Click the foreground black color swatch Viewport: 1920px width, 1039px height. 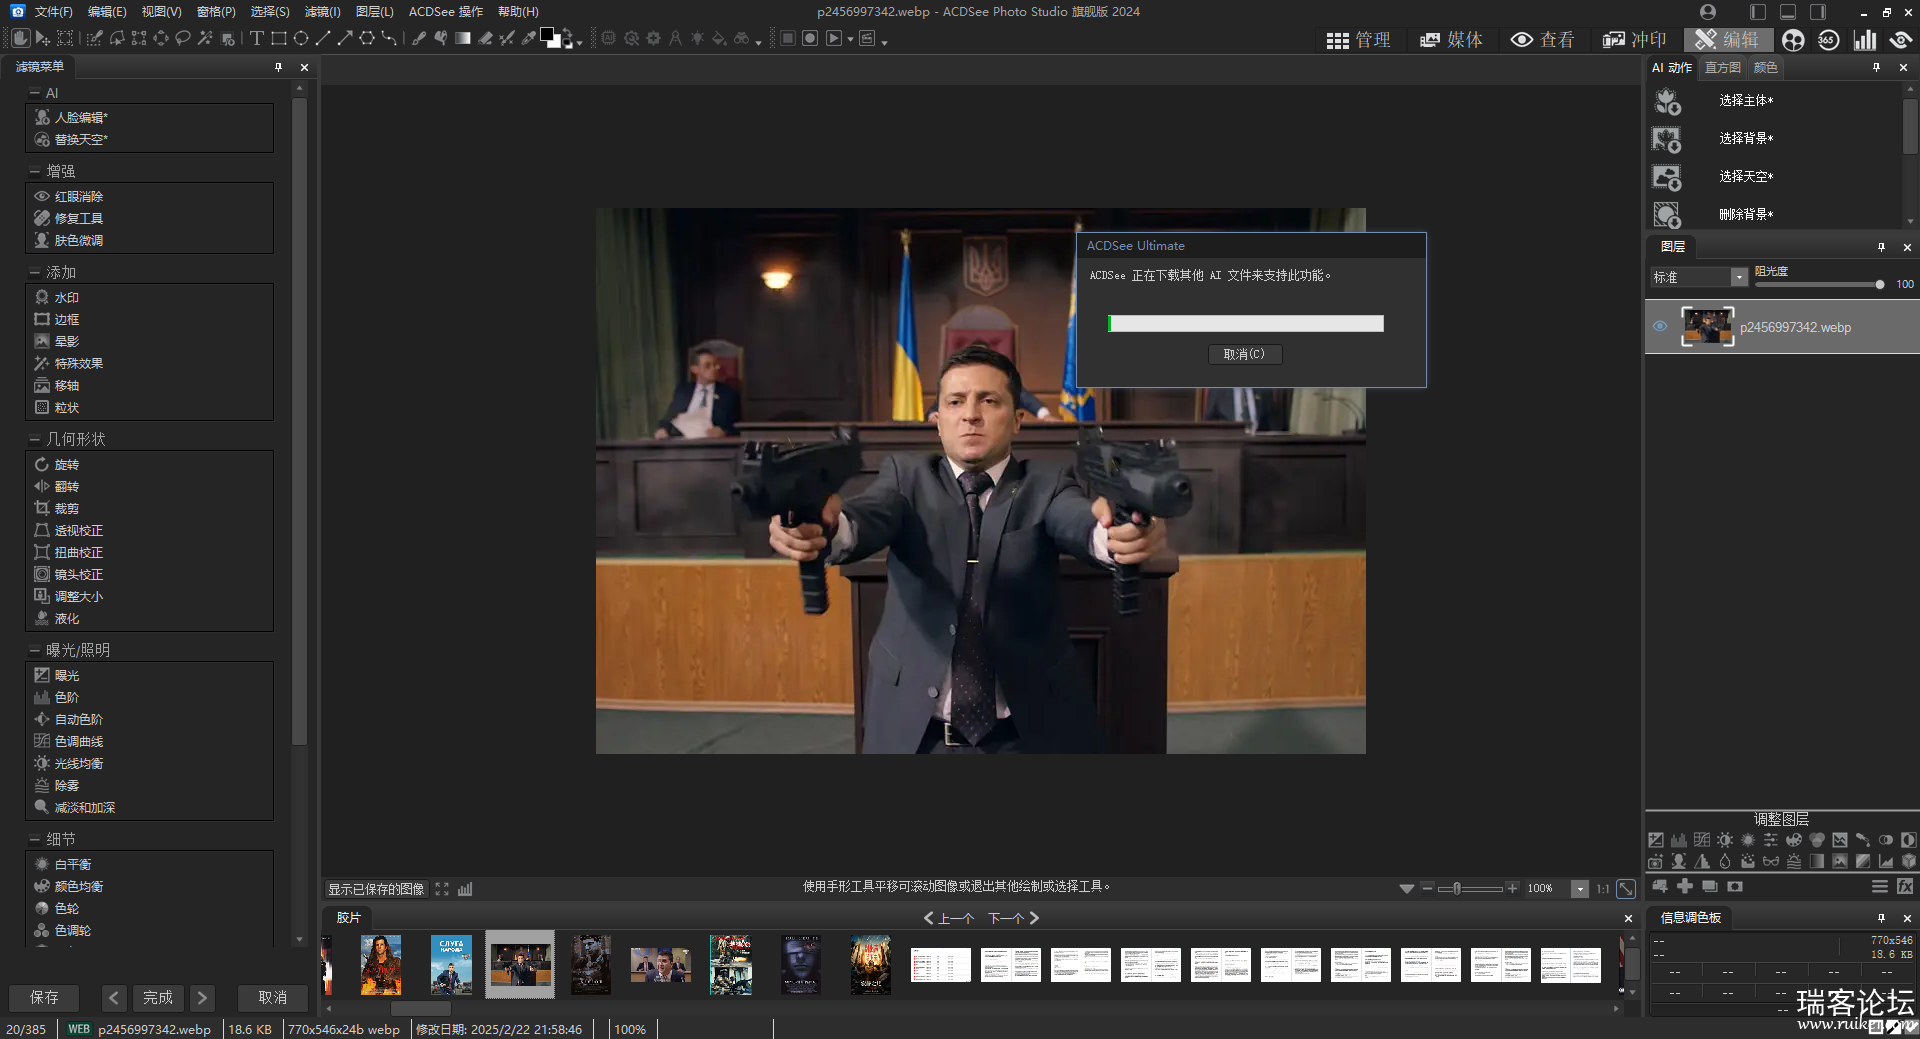pyautogui.click(x=547, y=34)
